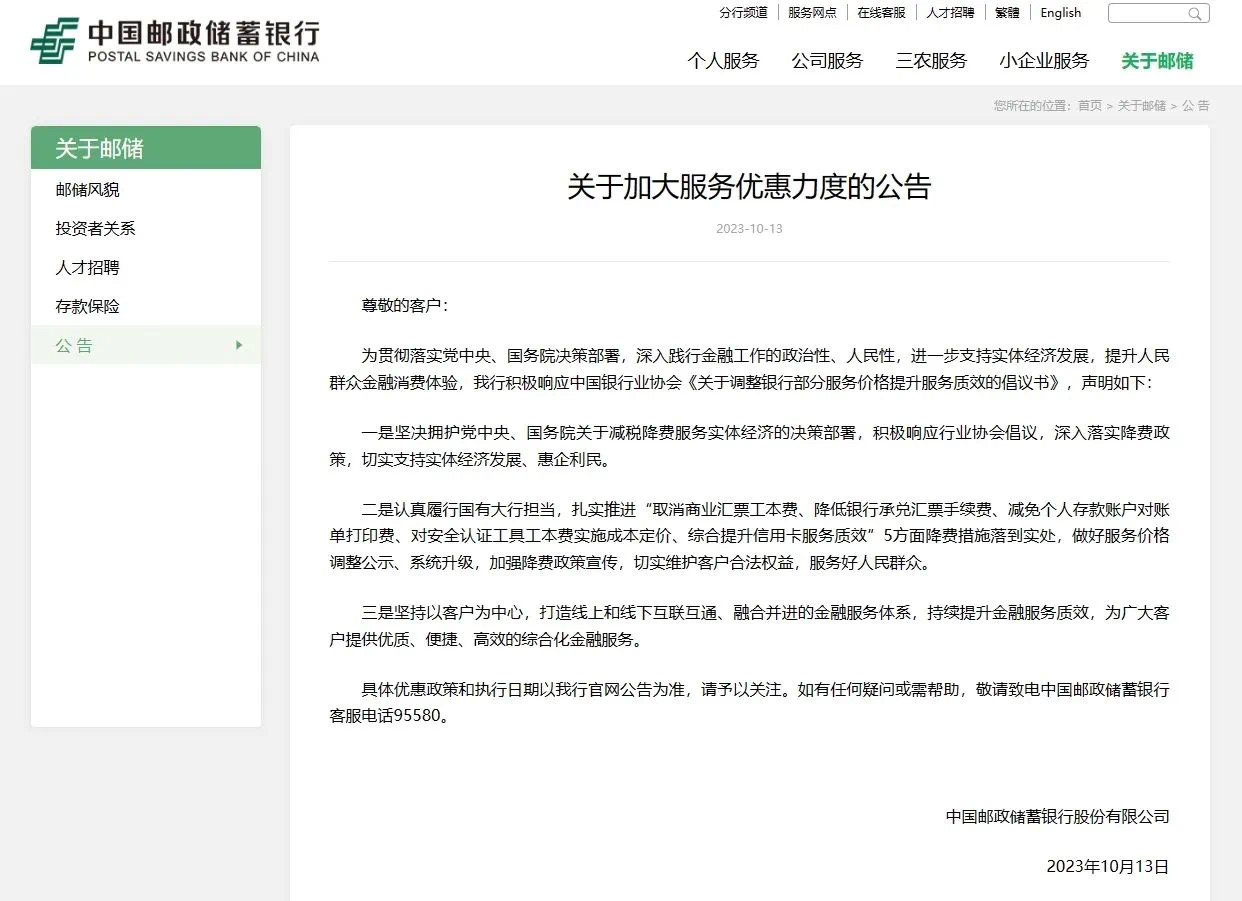Click 关于邮储 in the breadcrumb

pos(1141,106)
